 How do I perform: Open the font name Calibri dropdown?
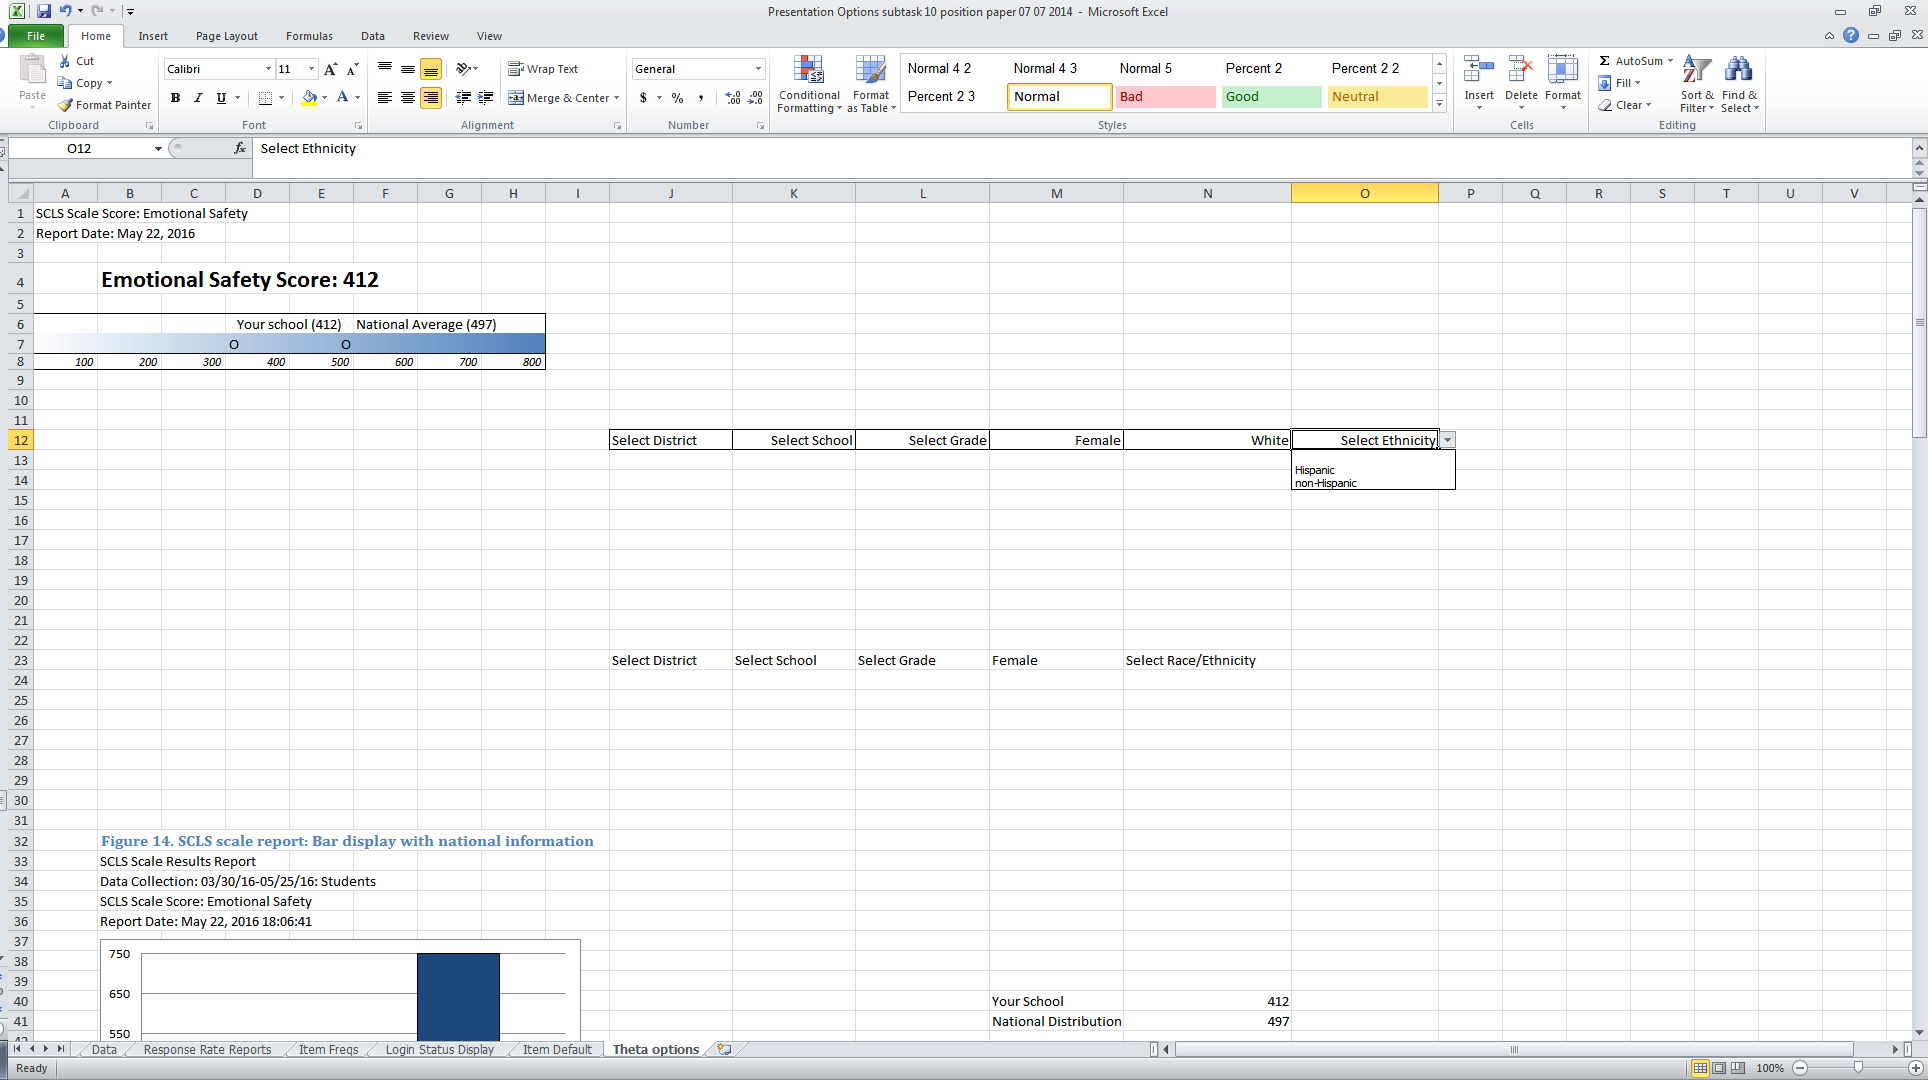click(268, 69)
